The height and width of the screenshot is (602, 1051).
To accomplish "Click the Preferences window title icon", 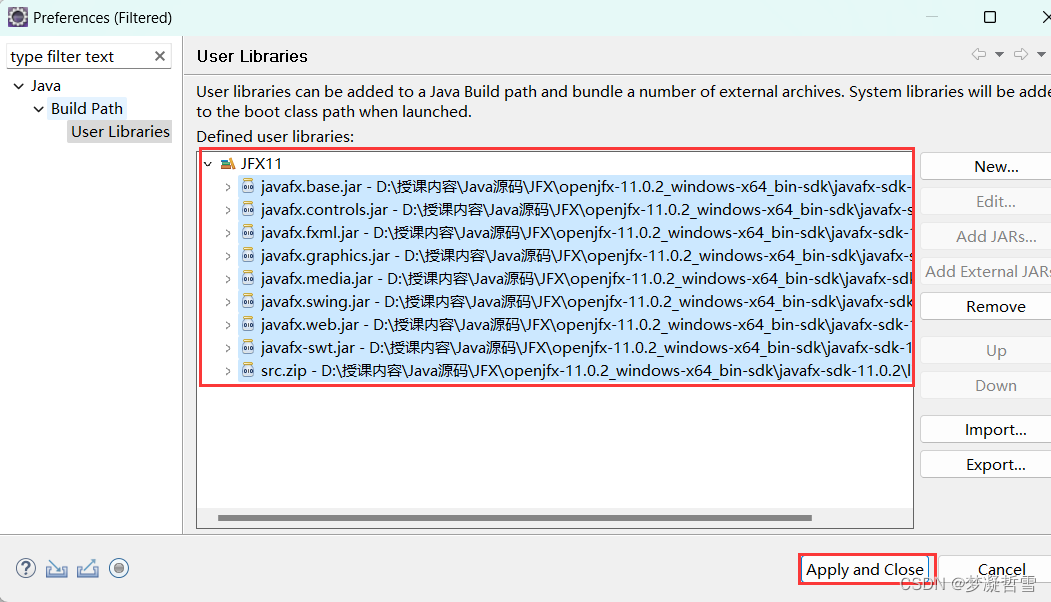I will point(17,17).
